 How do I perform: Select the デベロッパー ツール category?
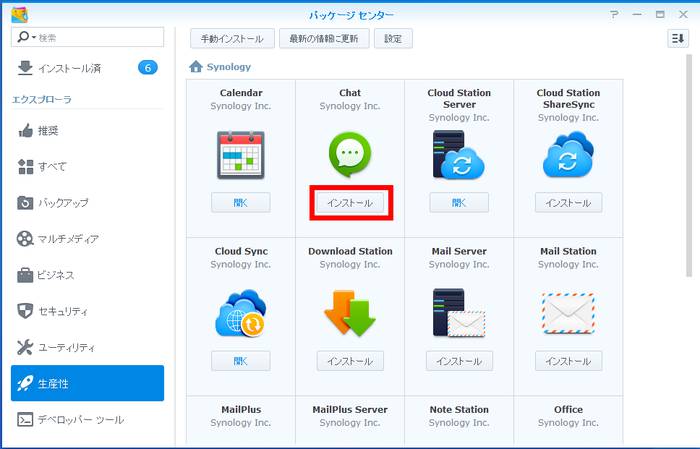coord(88,420)
